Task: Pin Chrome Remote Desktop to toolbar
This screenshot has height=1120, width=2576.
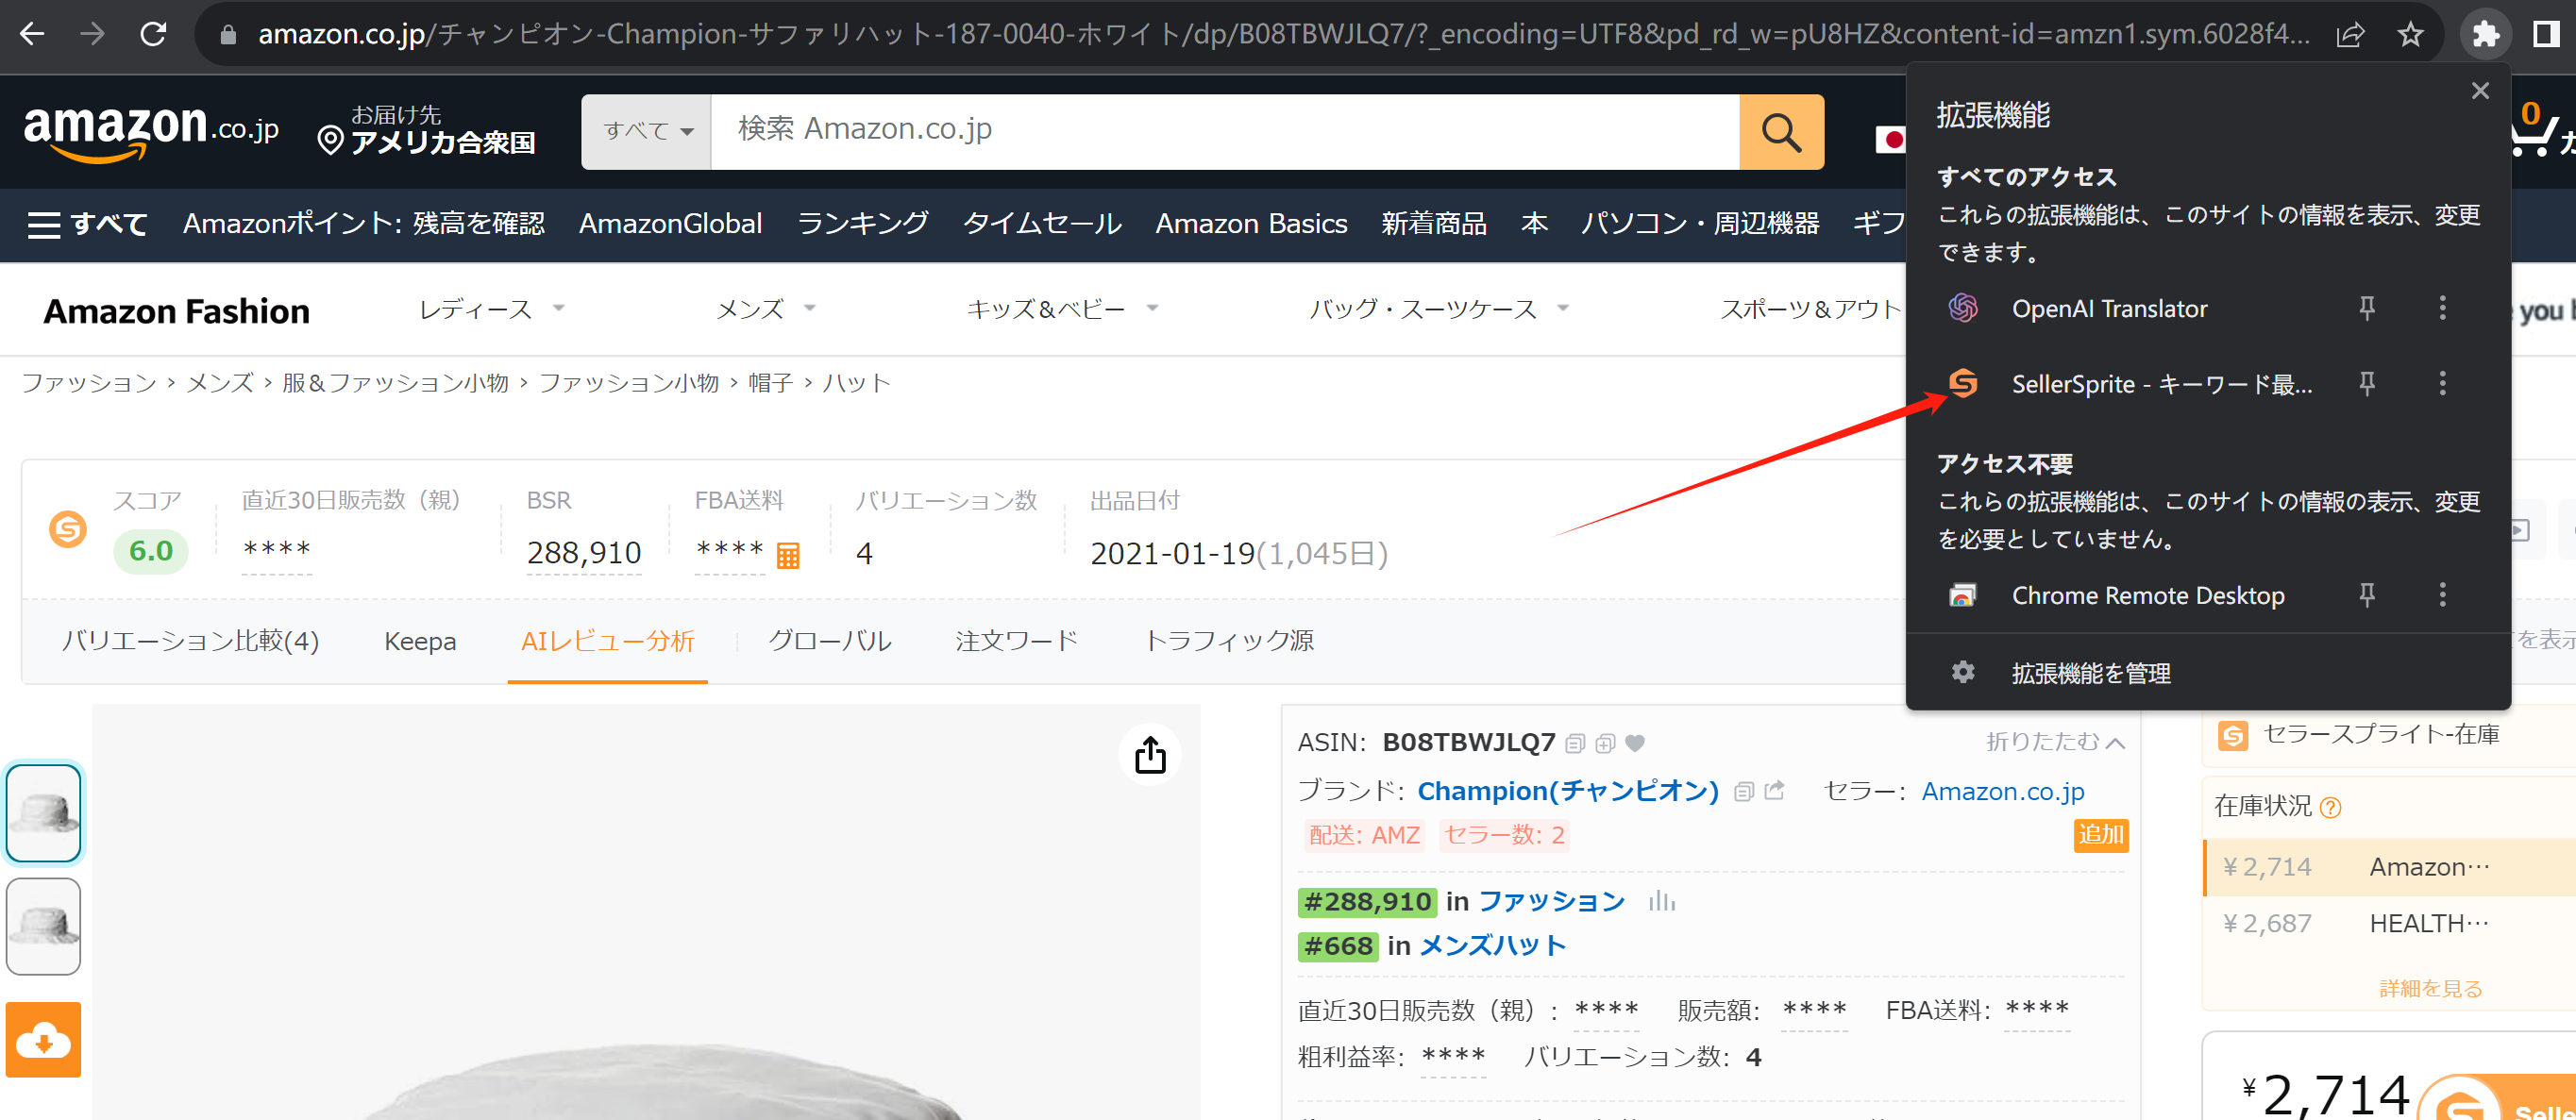Action: [2366, 595]
